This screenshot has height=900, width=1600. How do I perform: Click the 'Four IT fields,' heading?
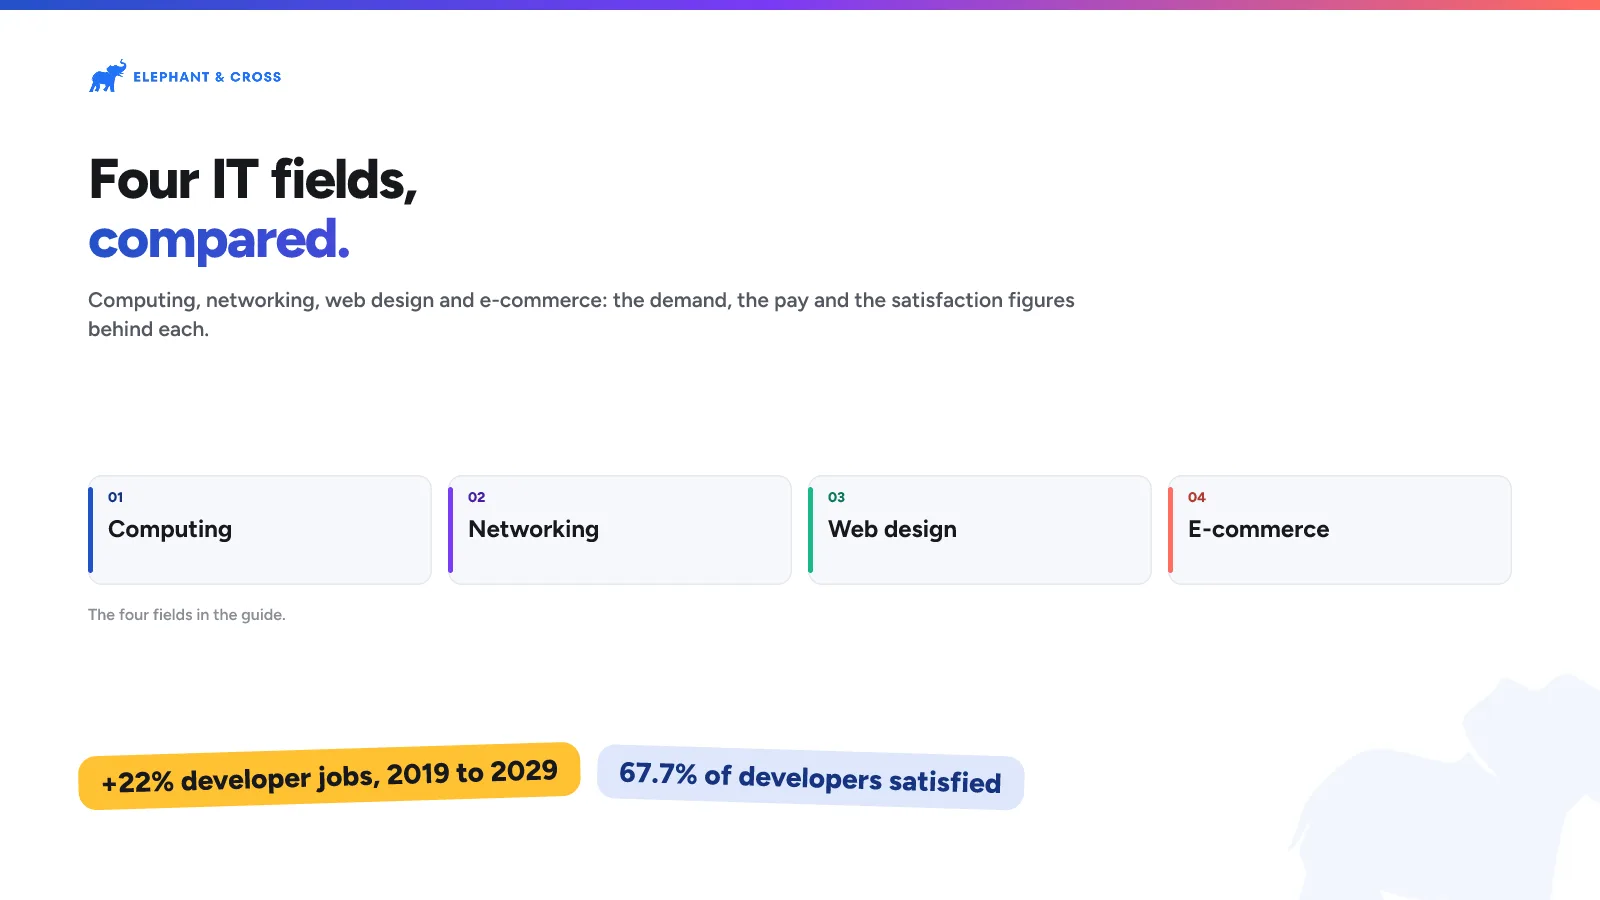tap(253, 180)
